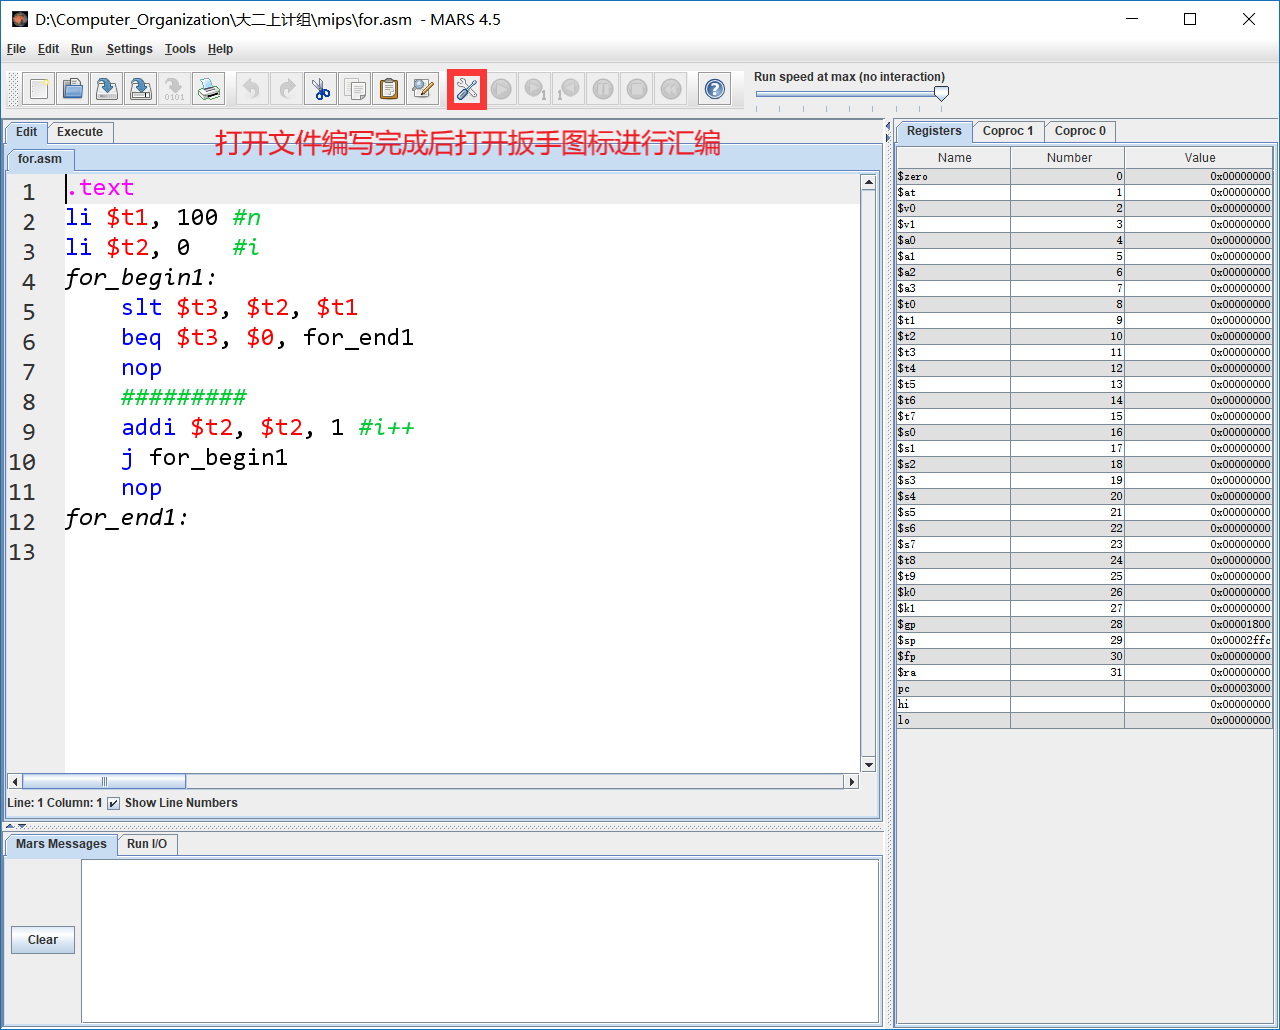Viewport: 1280px width, 1030px height.
Task: Open the Settings menu
Action: pos(129,49)
